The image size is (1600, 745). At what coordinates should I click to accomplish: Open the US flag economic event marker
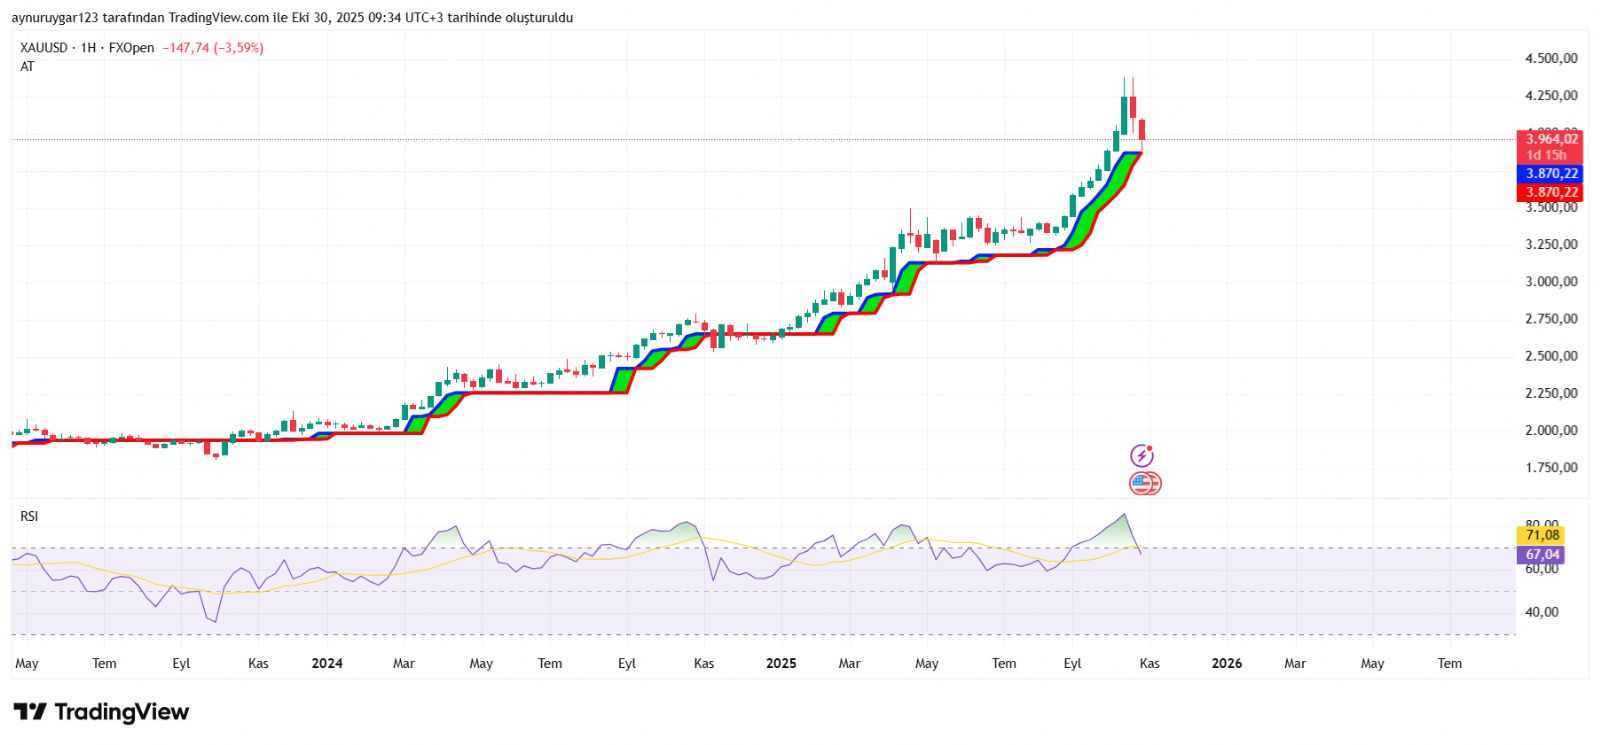1144,484
